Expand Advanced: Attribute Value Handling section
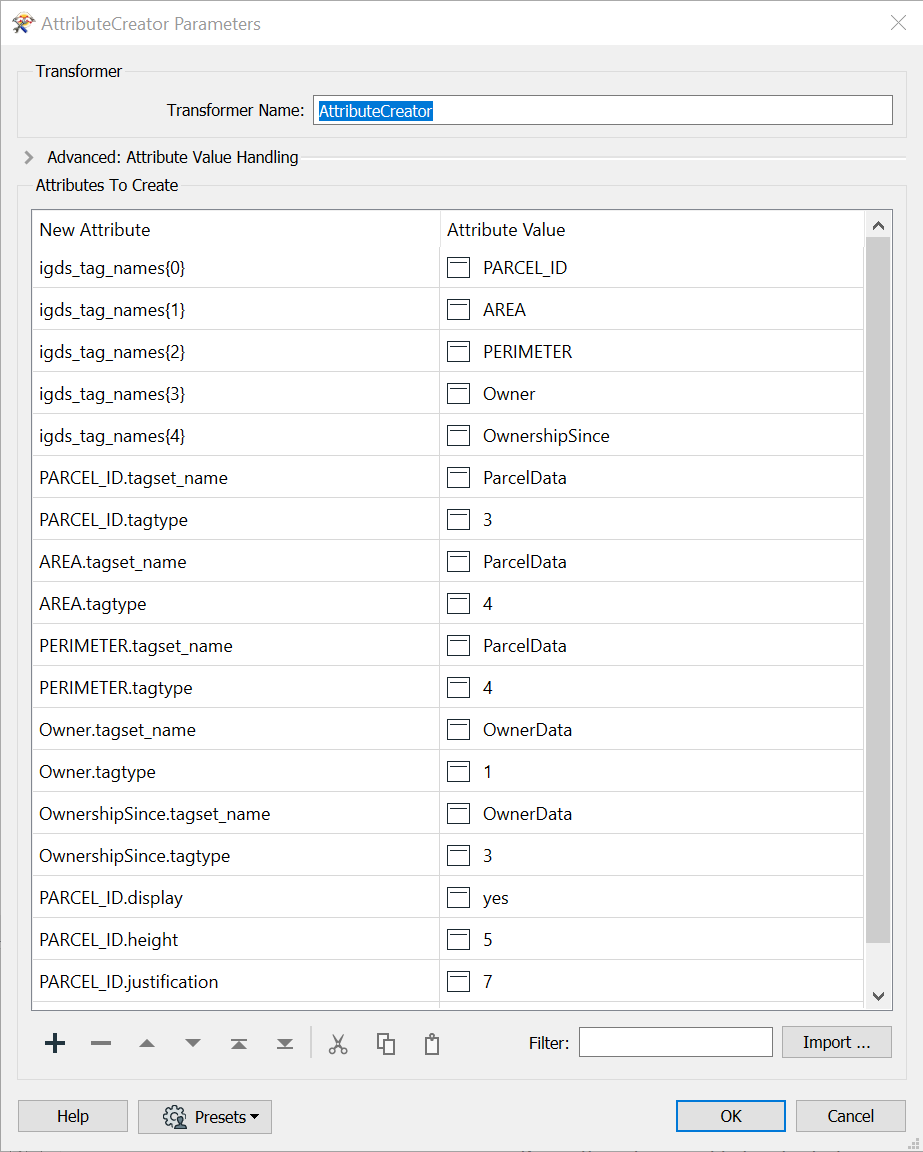This screenshot has width=923, height=1152. pos(28,157)
